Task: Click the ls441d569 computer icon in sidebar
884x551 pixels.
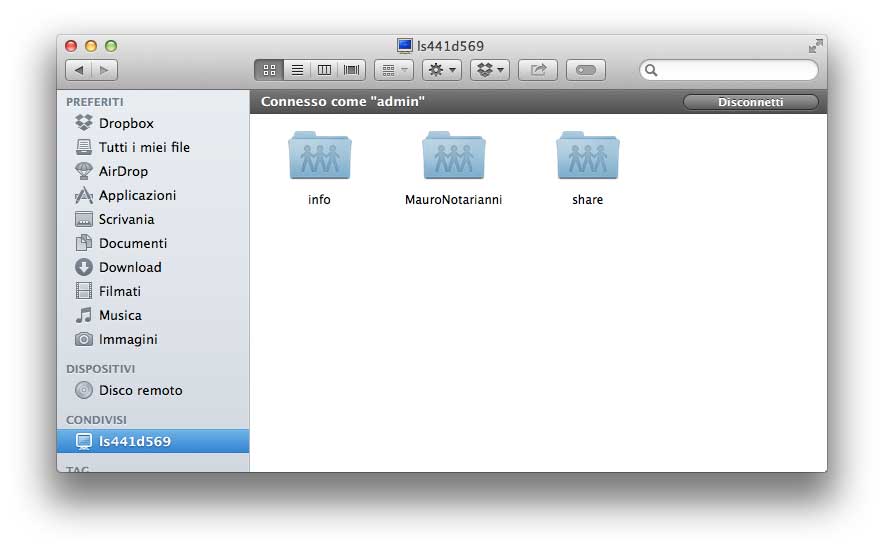Action: pos(84,442)
